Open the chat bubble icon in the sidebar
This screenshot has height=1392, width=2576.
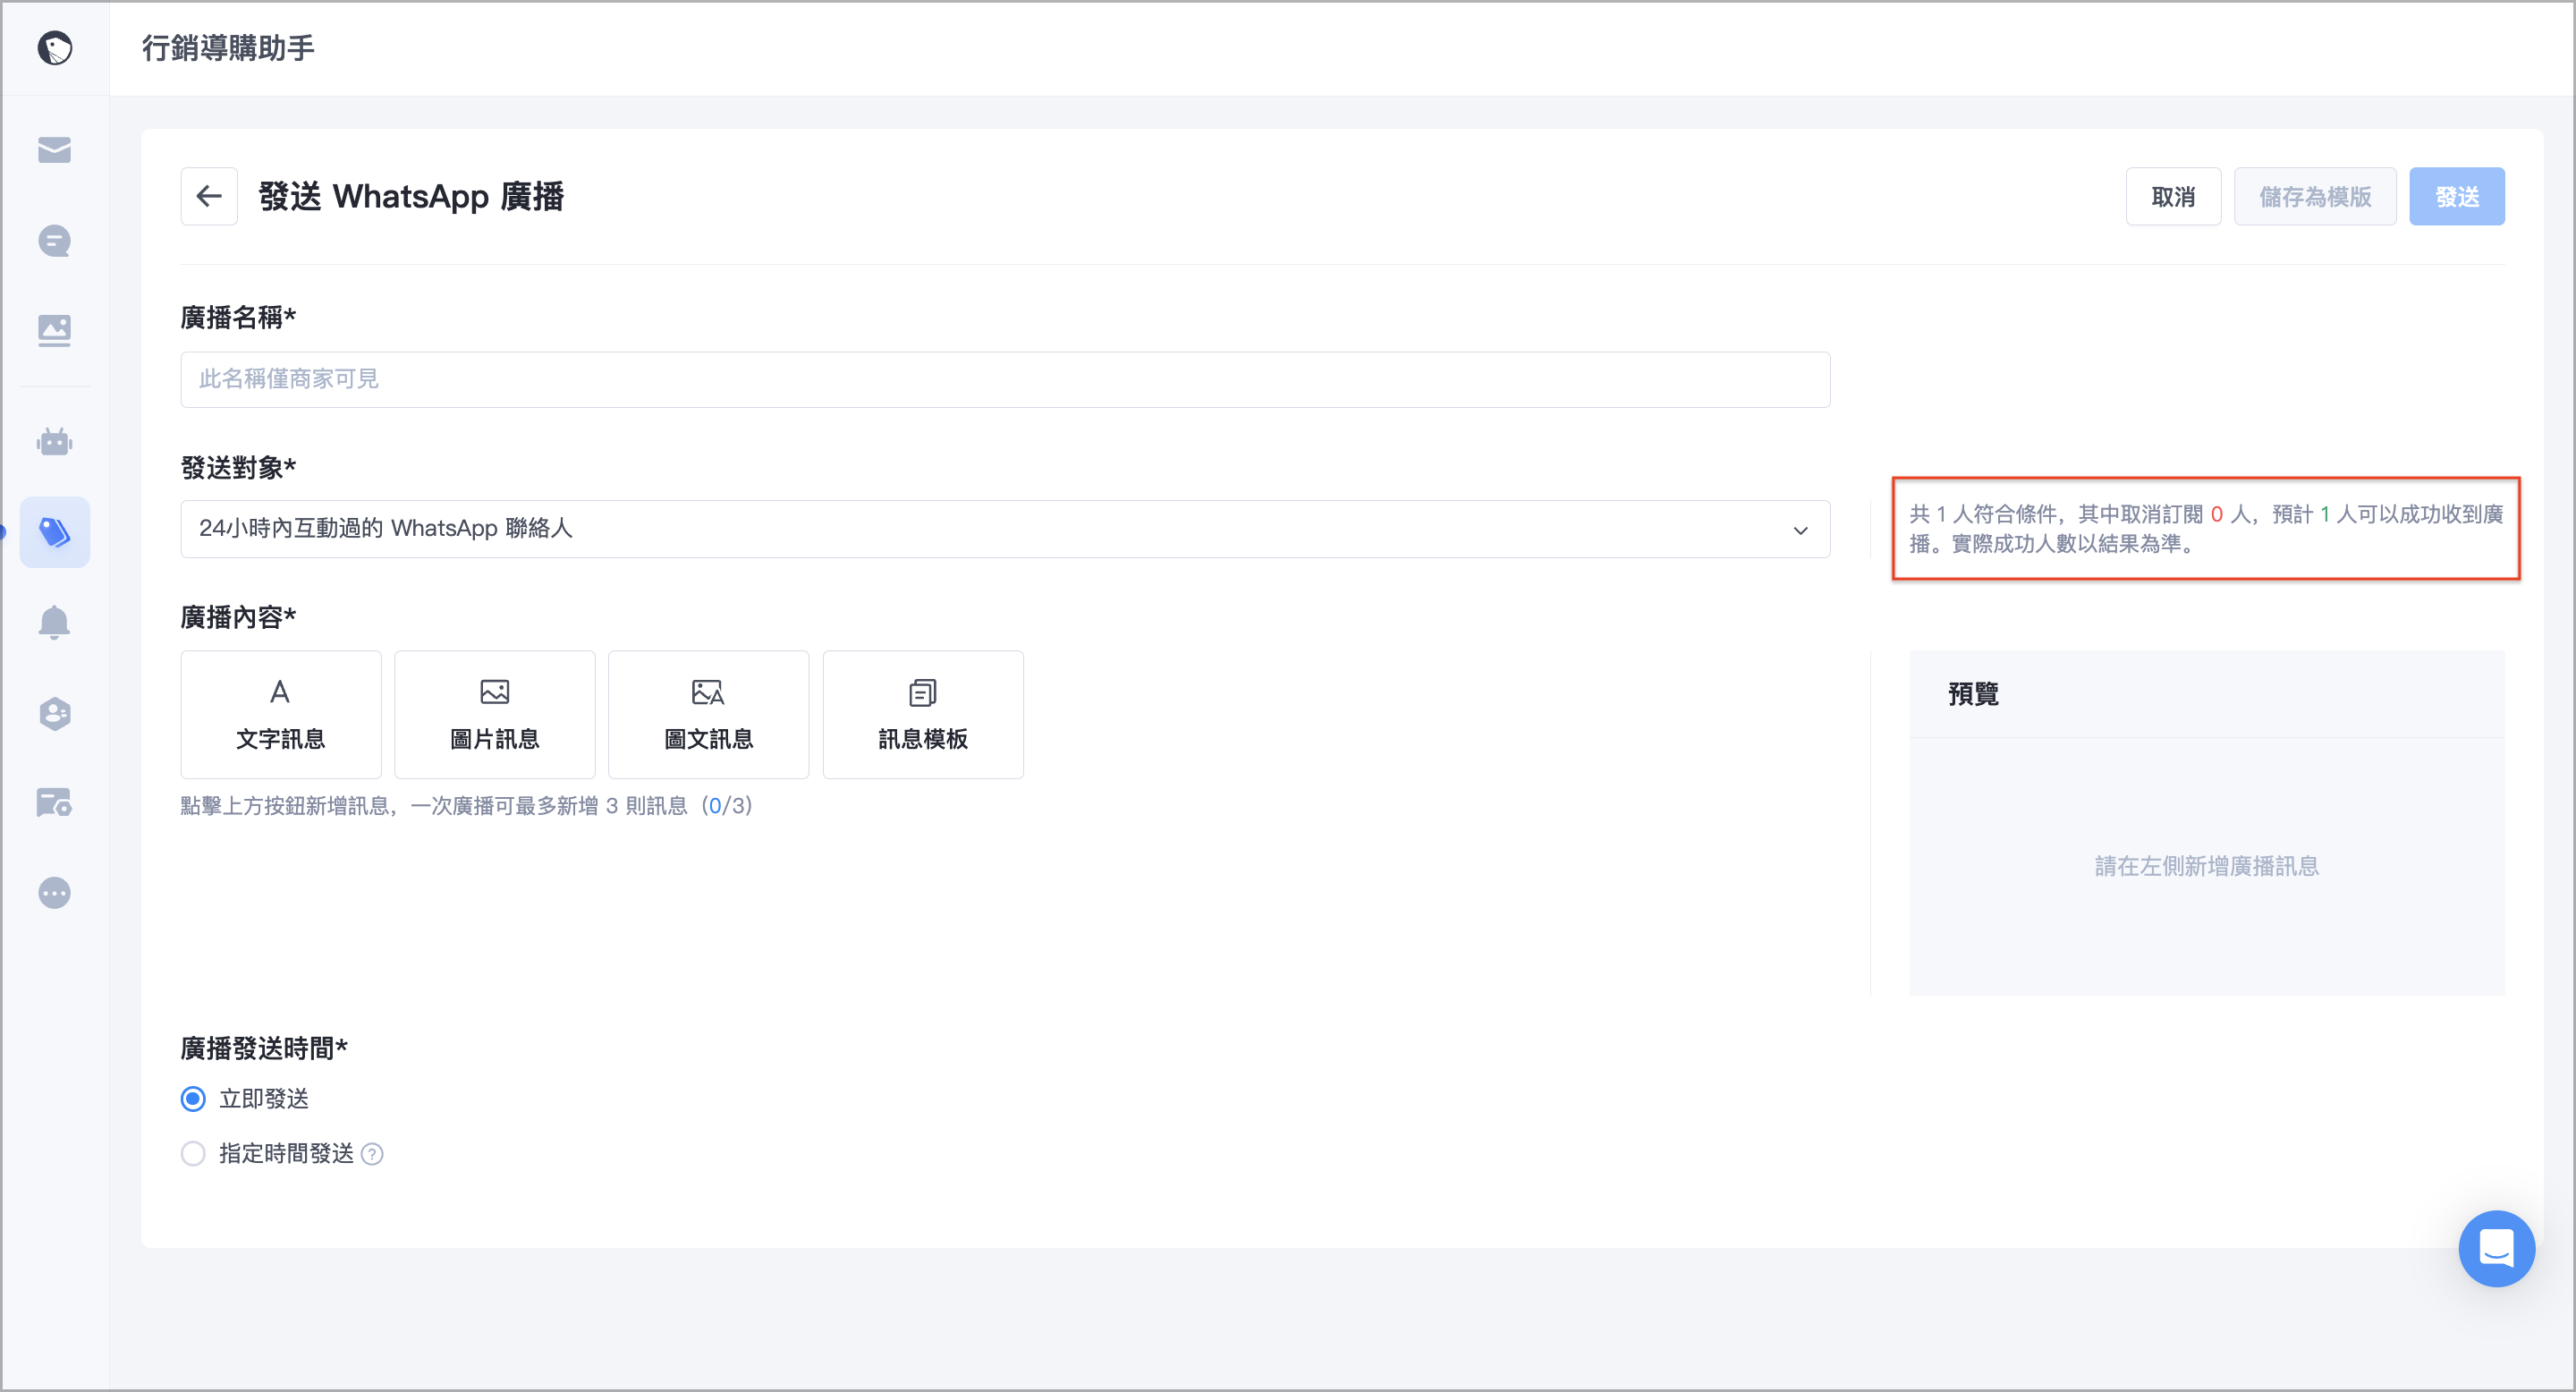[55, 241]
